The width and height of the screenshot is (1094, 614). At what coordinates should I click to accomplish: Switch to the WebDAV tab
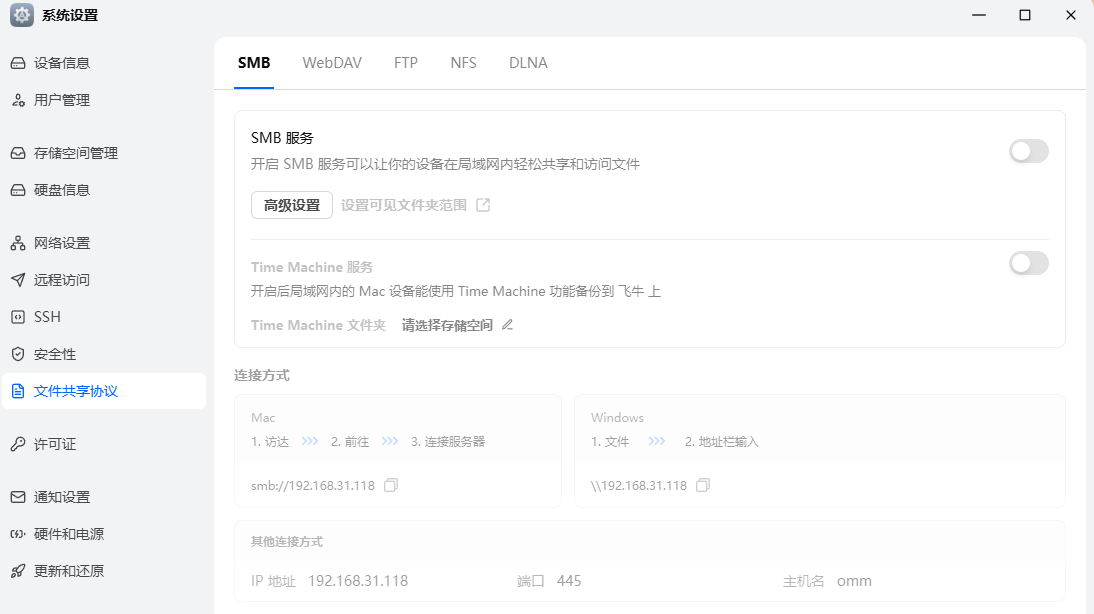click(x=331, y=62)
